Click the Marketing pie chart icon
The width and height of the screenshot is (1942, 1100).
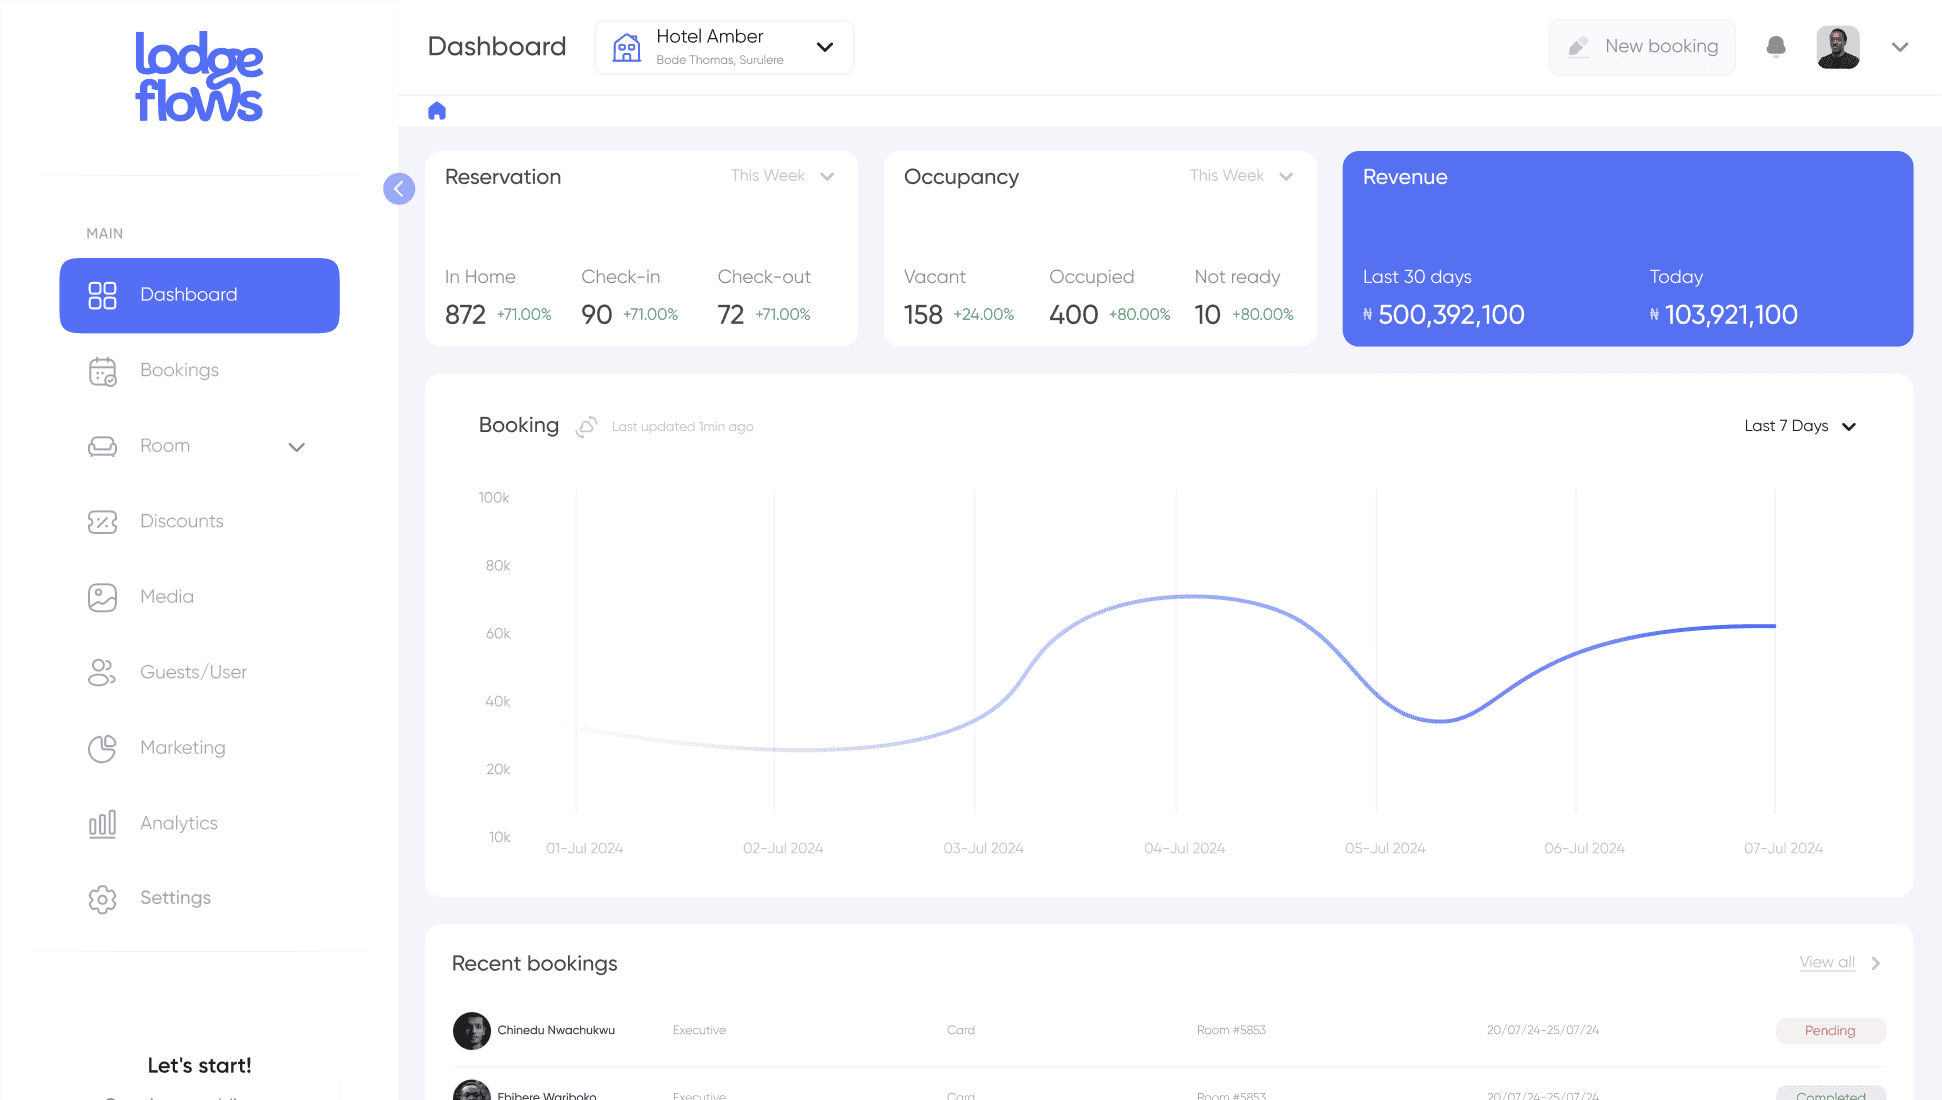click(102, 748)
